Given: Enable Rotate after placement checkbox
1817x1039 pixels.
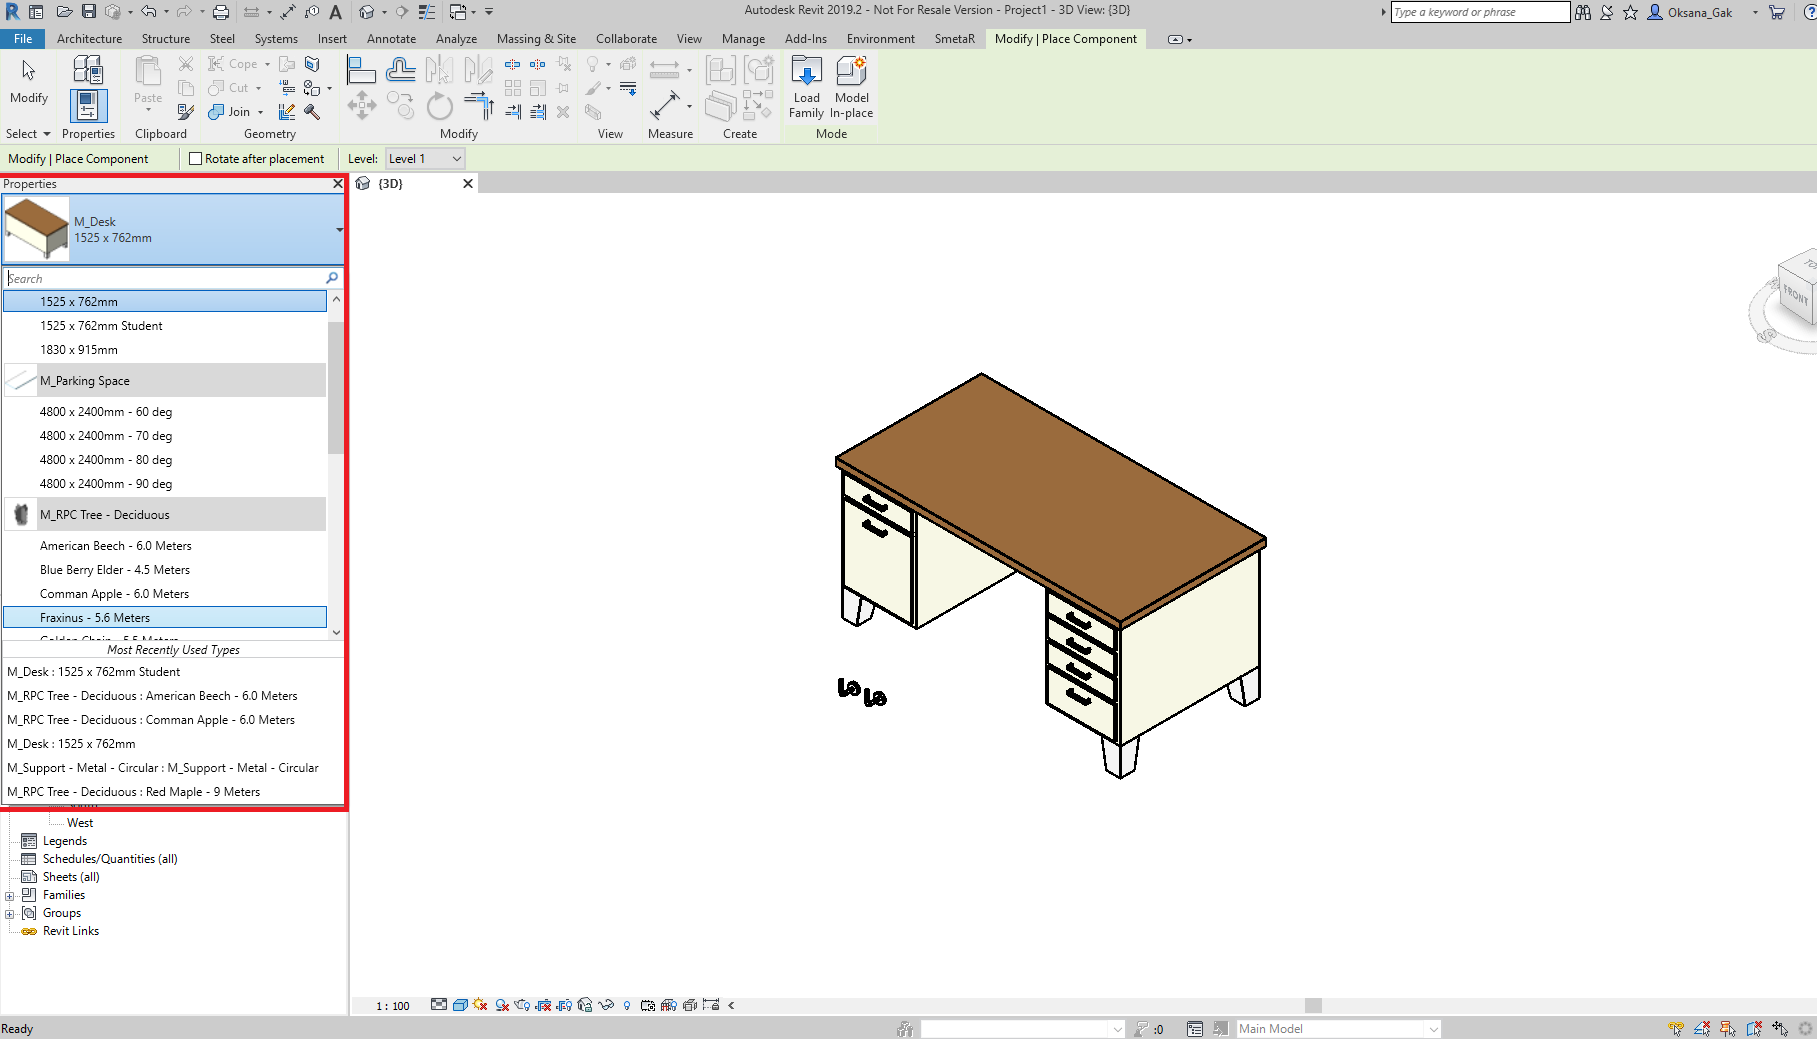Looking at the screenshot, I should click(196, 159).
